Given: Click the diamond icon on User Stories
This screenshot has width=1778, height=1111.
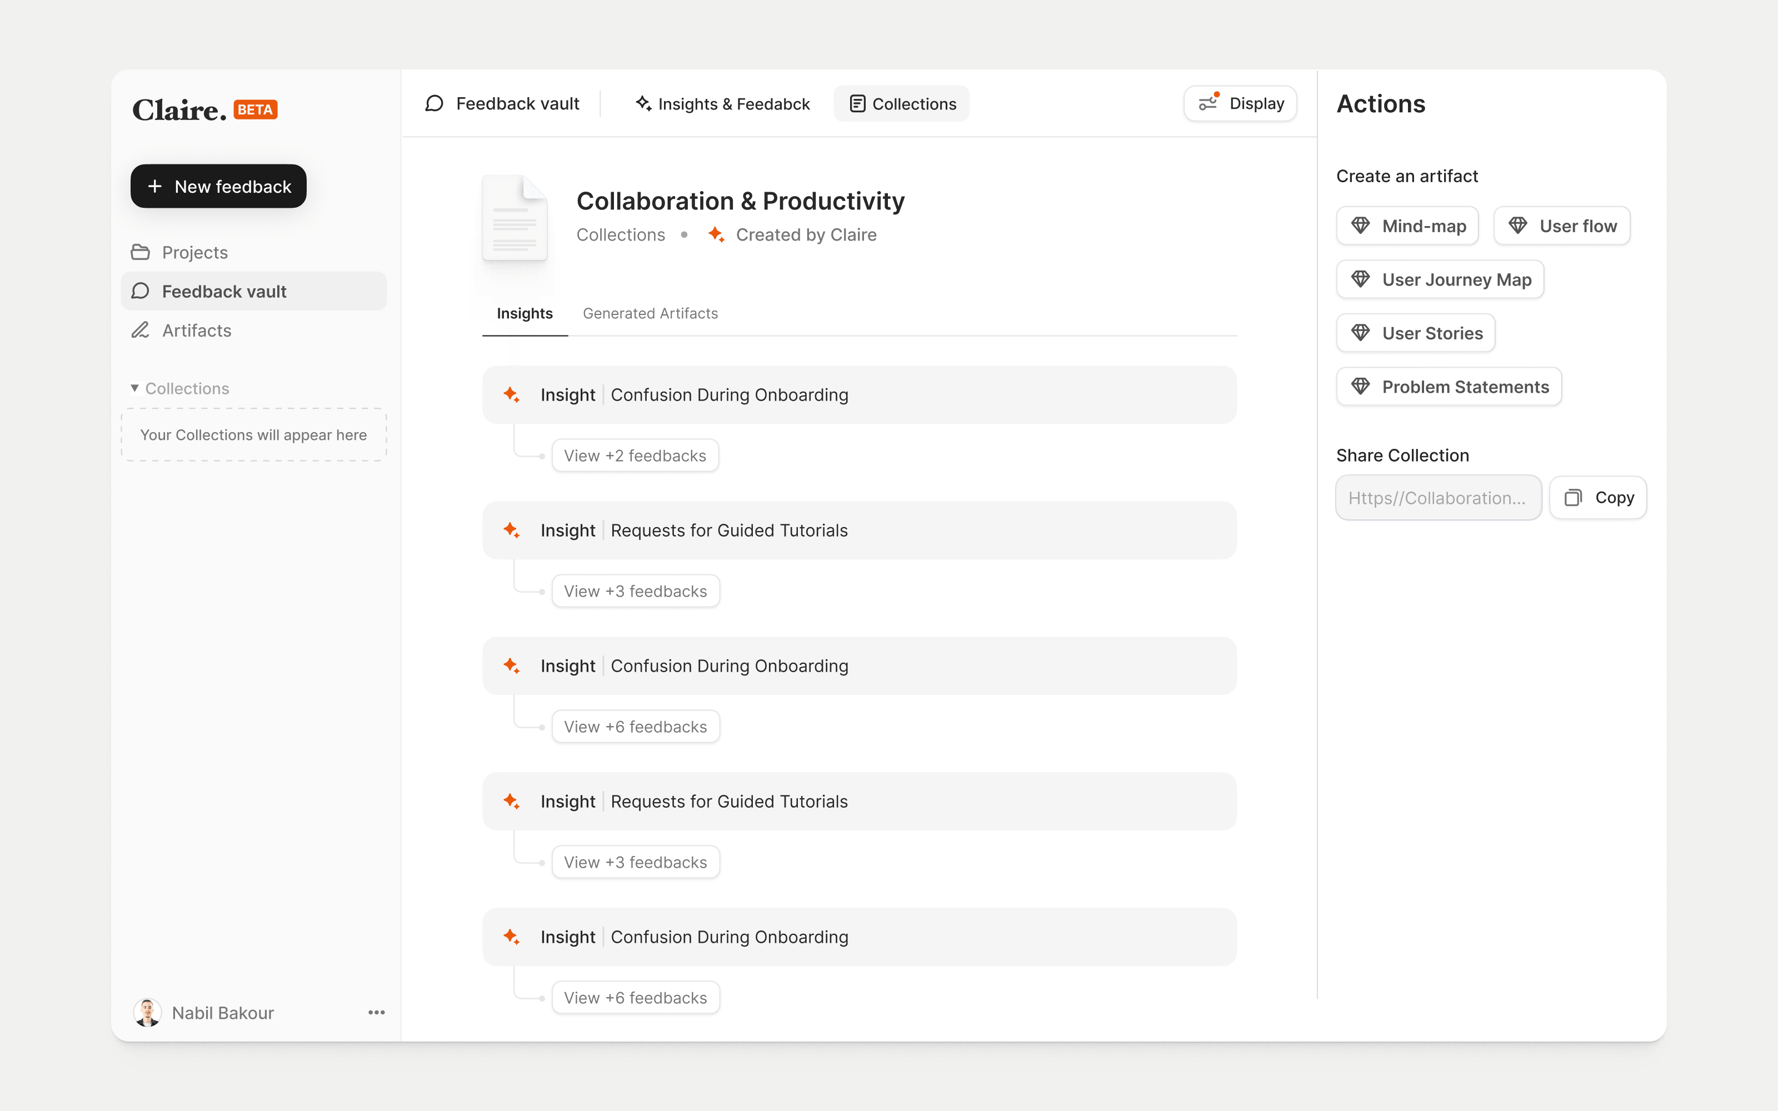Looking at the screenshot, I should point(1361,333).
